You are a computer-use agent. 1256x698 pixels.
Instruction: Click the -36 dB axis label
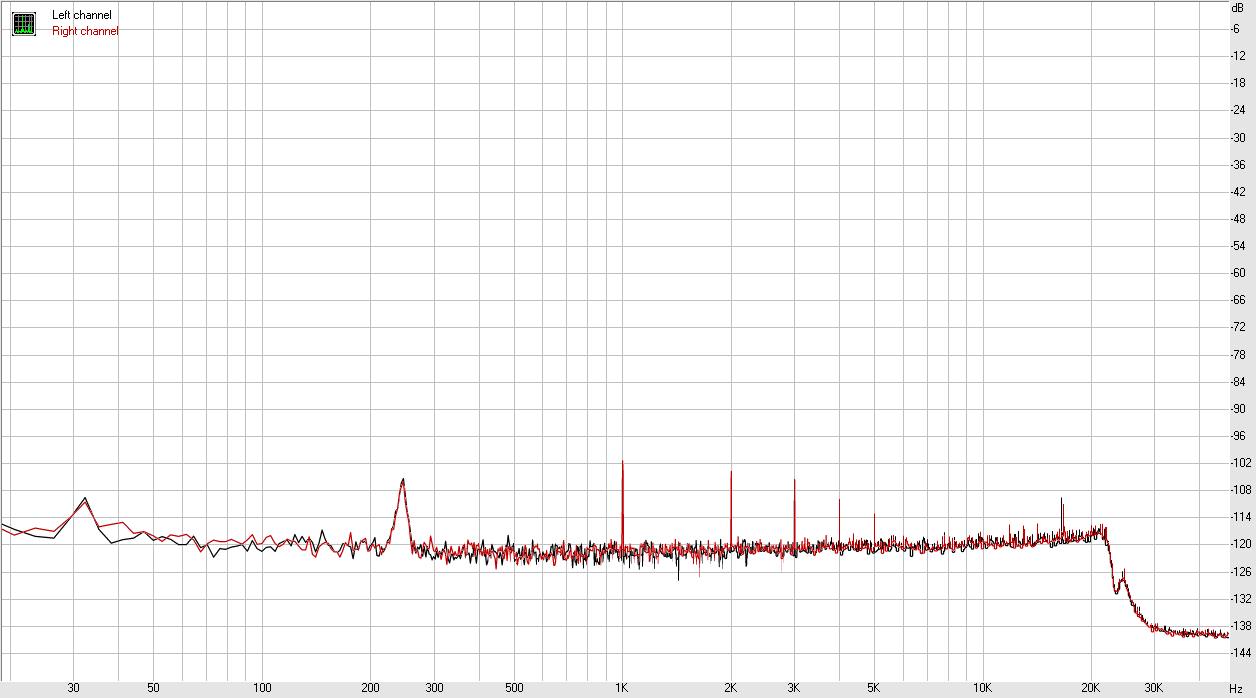pyautogui.click(x=1237, y=164)
